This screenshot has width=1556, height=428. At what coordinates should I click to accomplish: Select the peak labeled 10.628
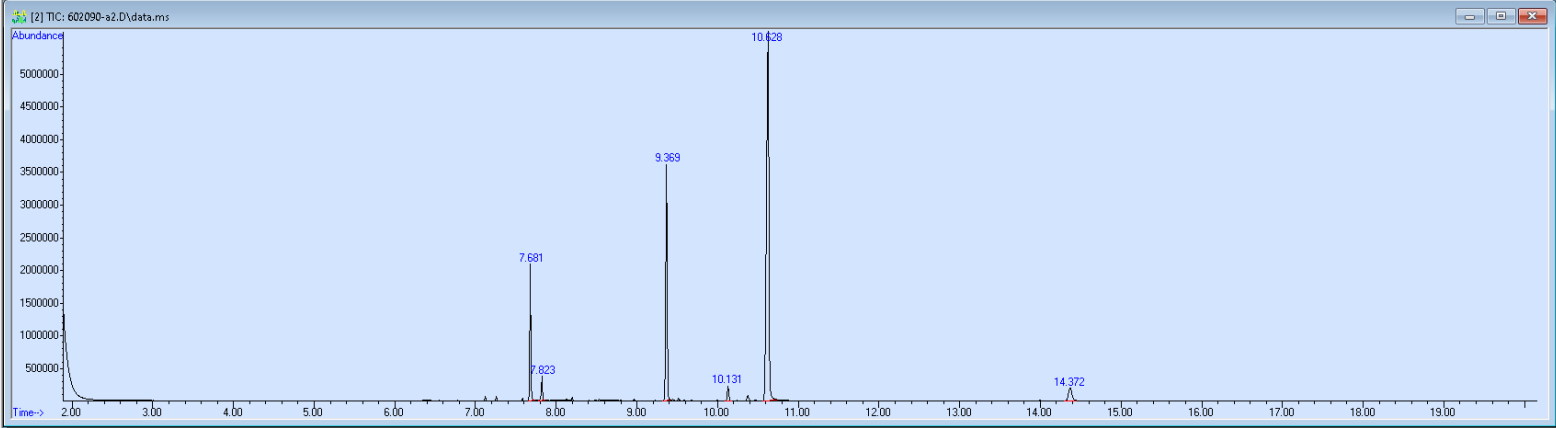tap(767, 37)
